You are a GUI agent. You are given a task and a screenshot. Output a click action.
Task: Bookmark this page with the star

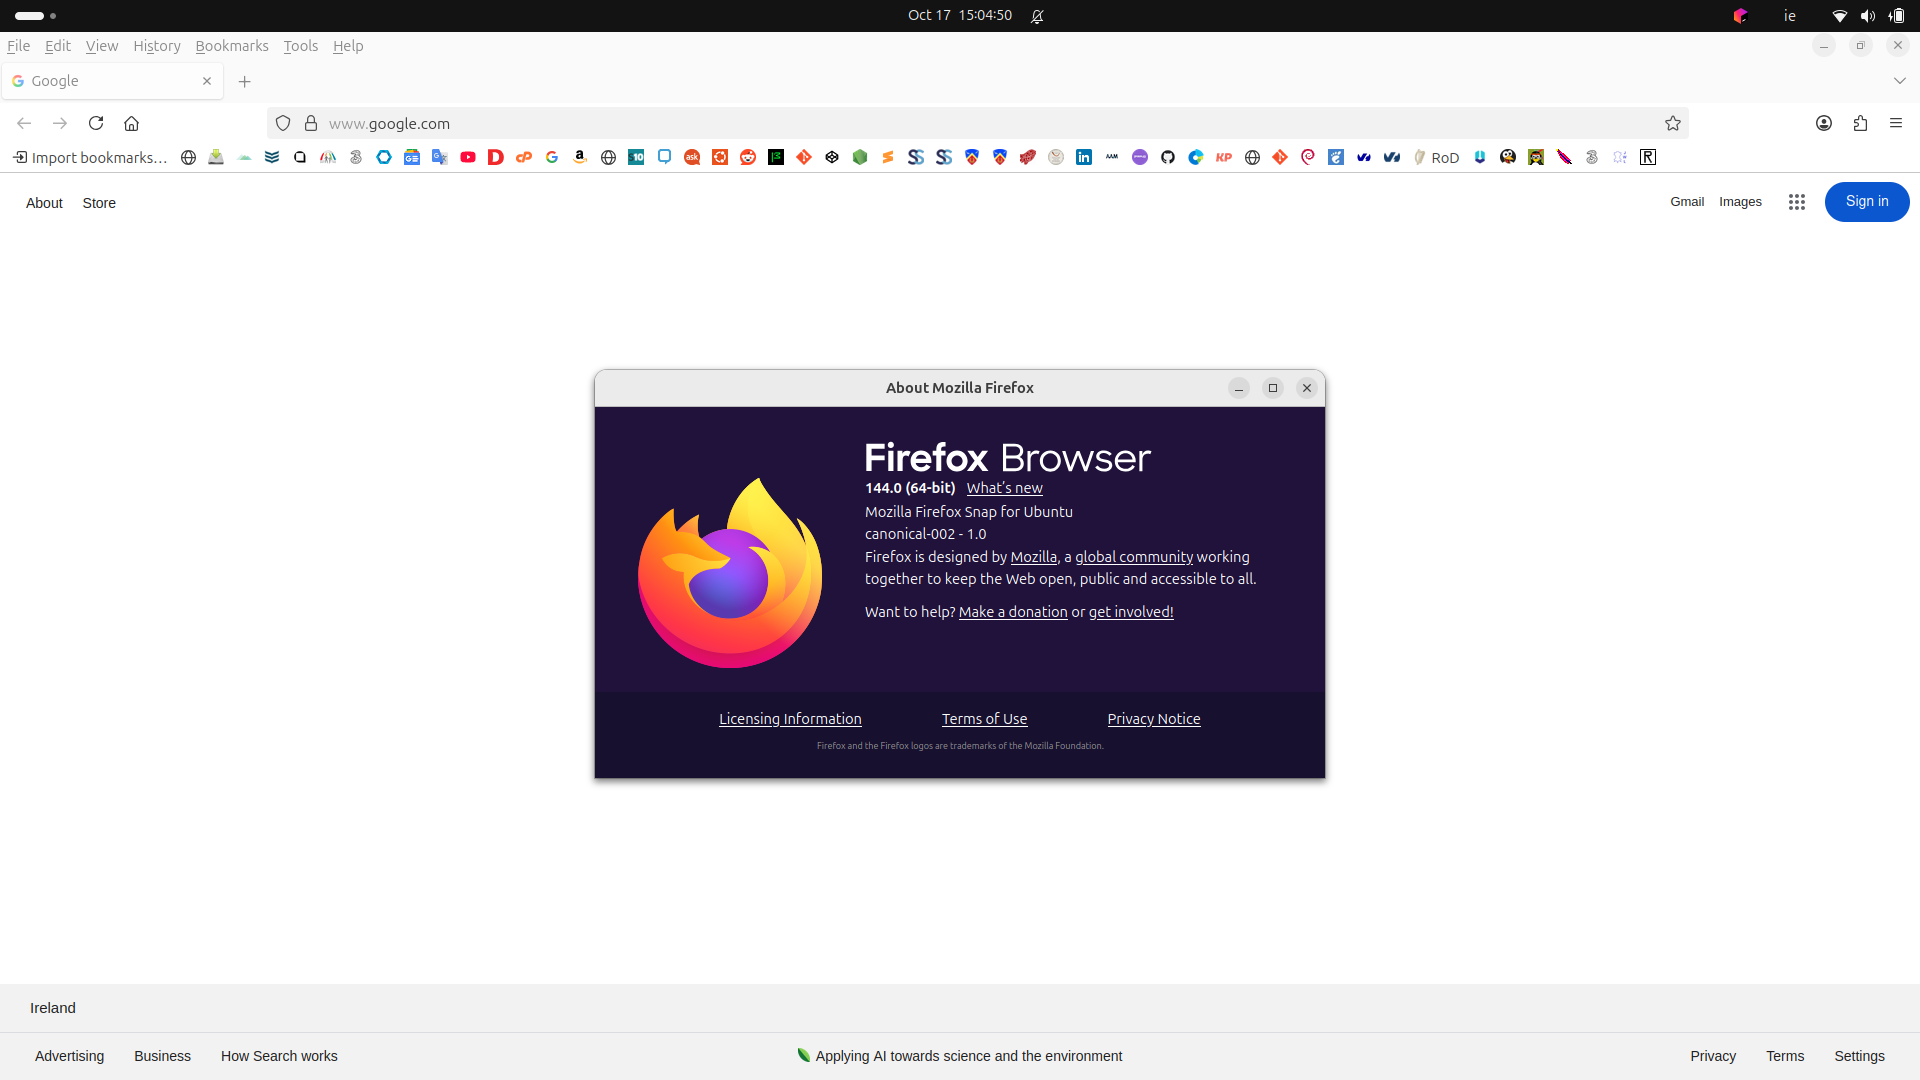1673,123
